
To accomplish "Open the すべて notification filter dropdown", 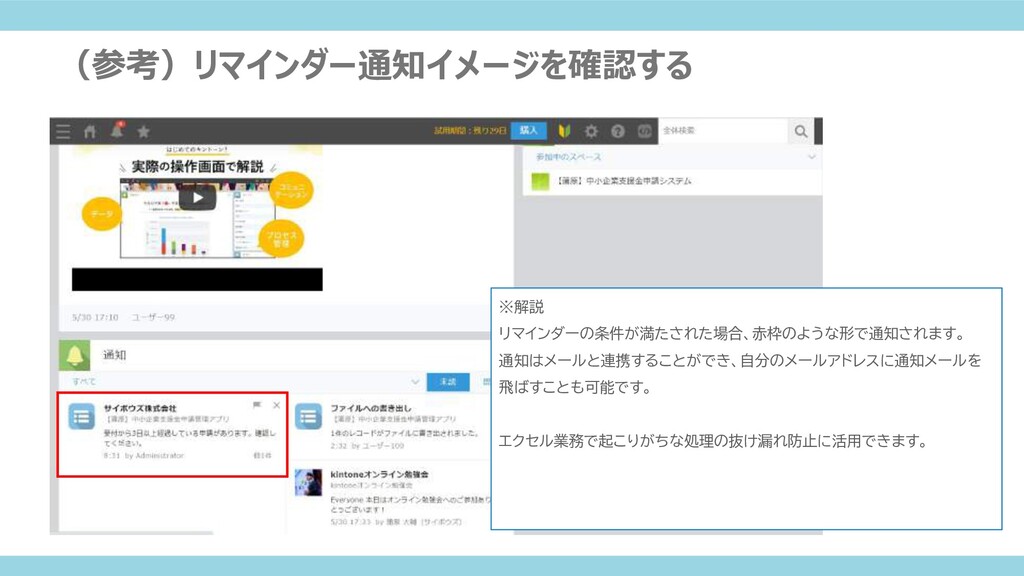I will [x=244, y=381].
